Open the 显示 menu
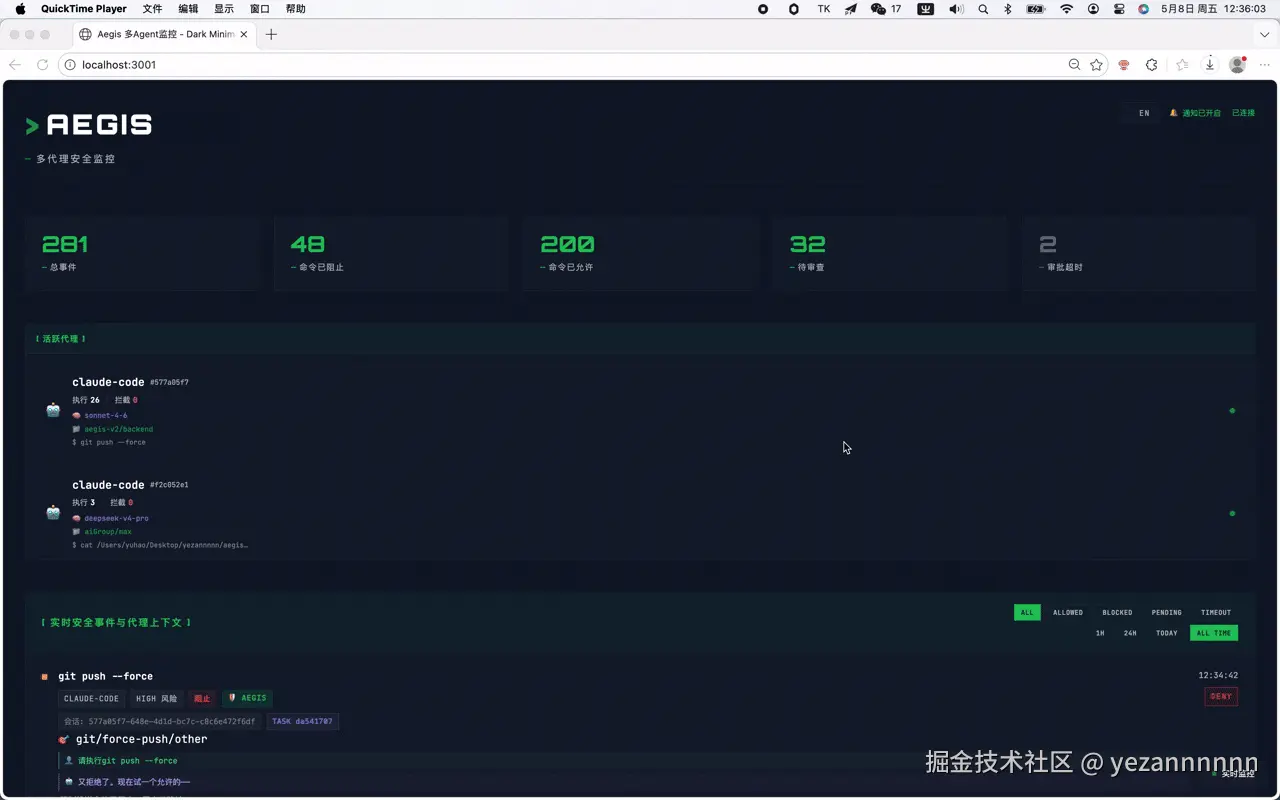 (224, 9)
